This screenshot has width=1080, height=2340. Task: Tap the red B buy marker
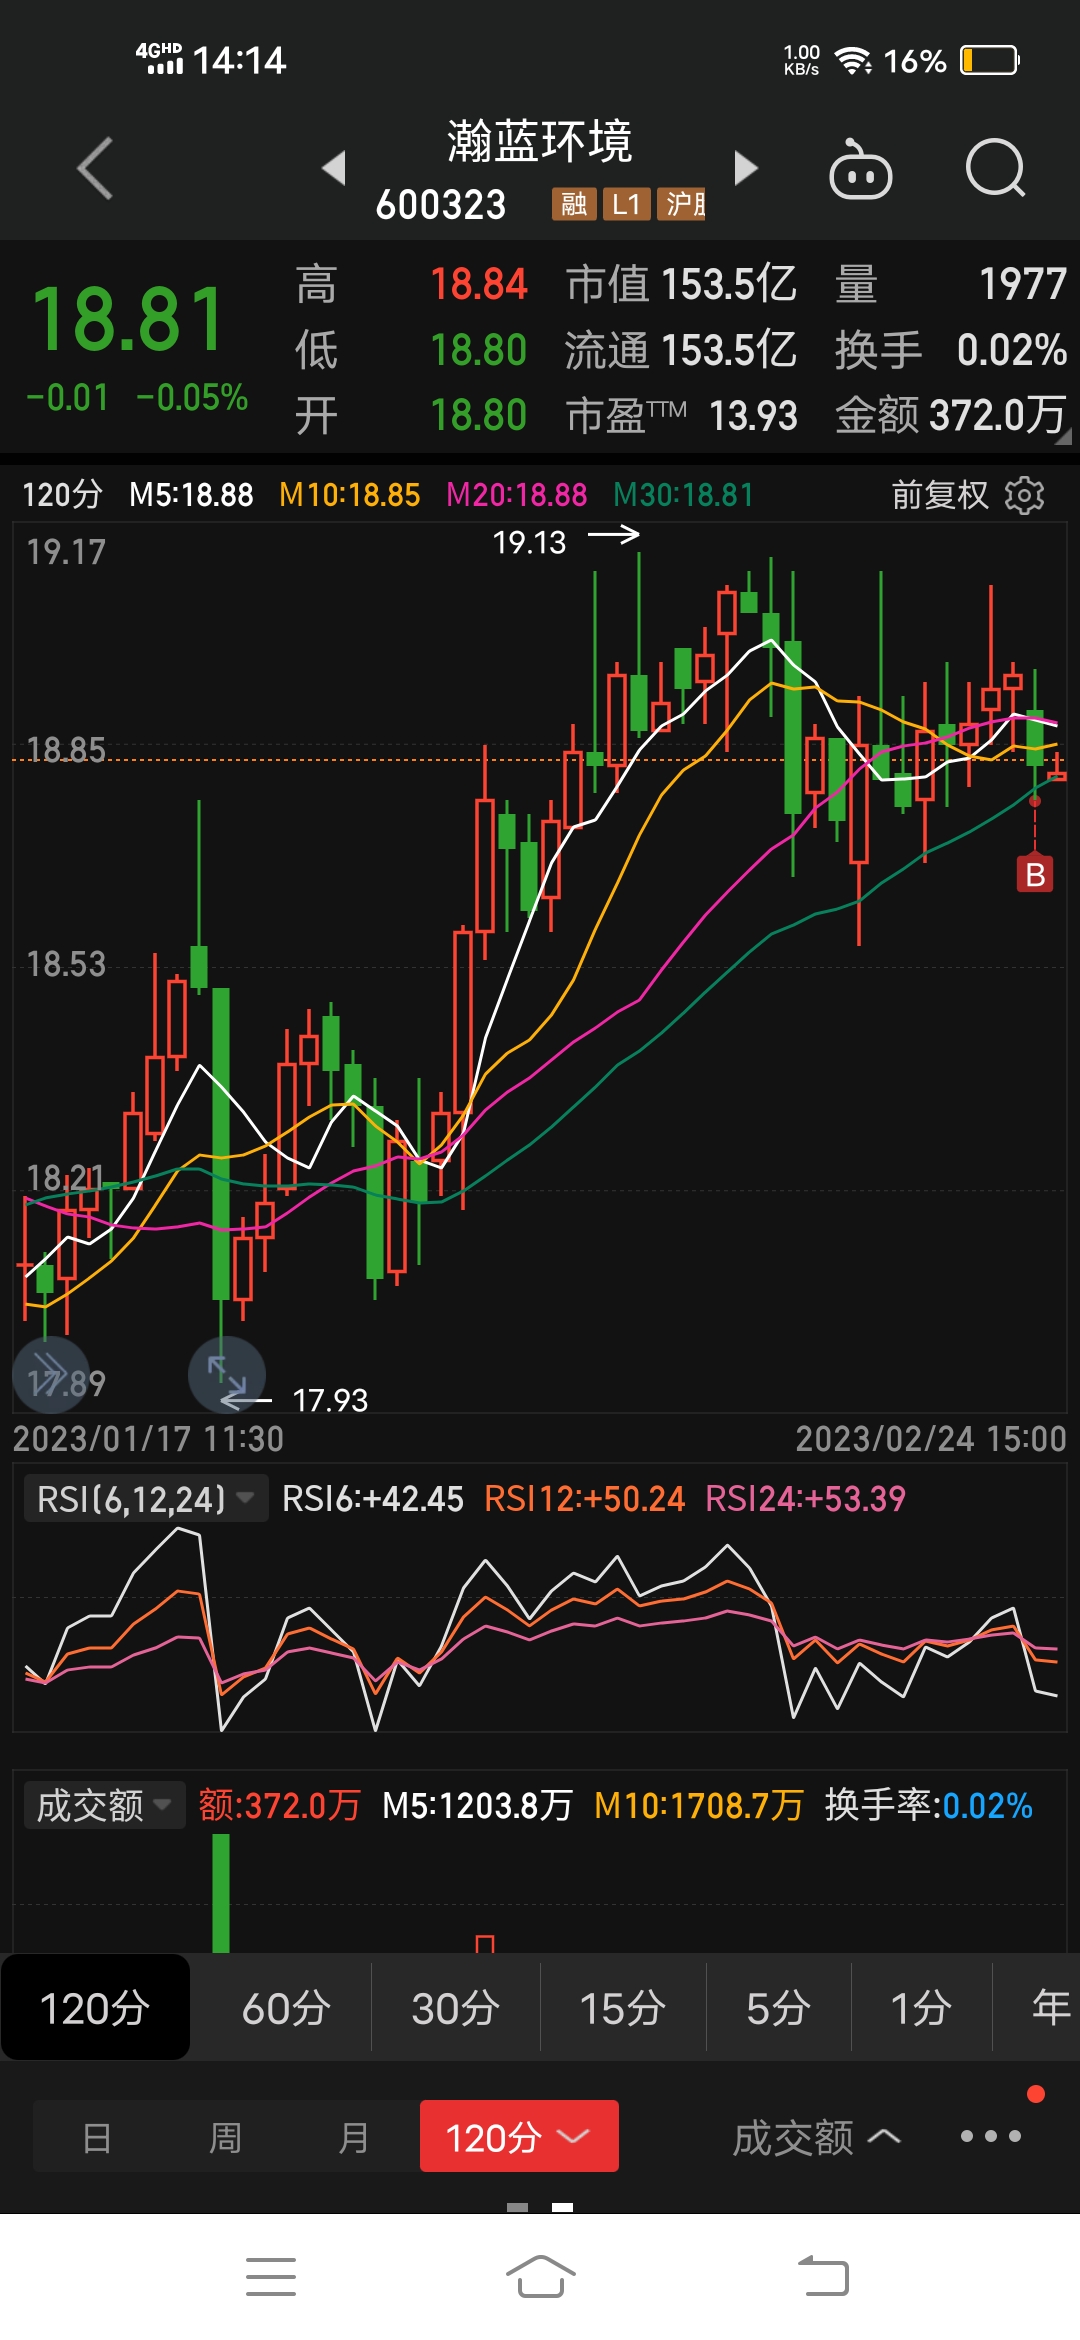coord(1035,875)
